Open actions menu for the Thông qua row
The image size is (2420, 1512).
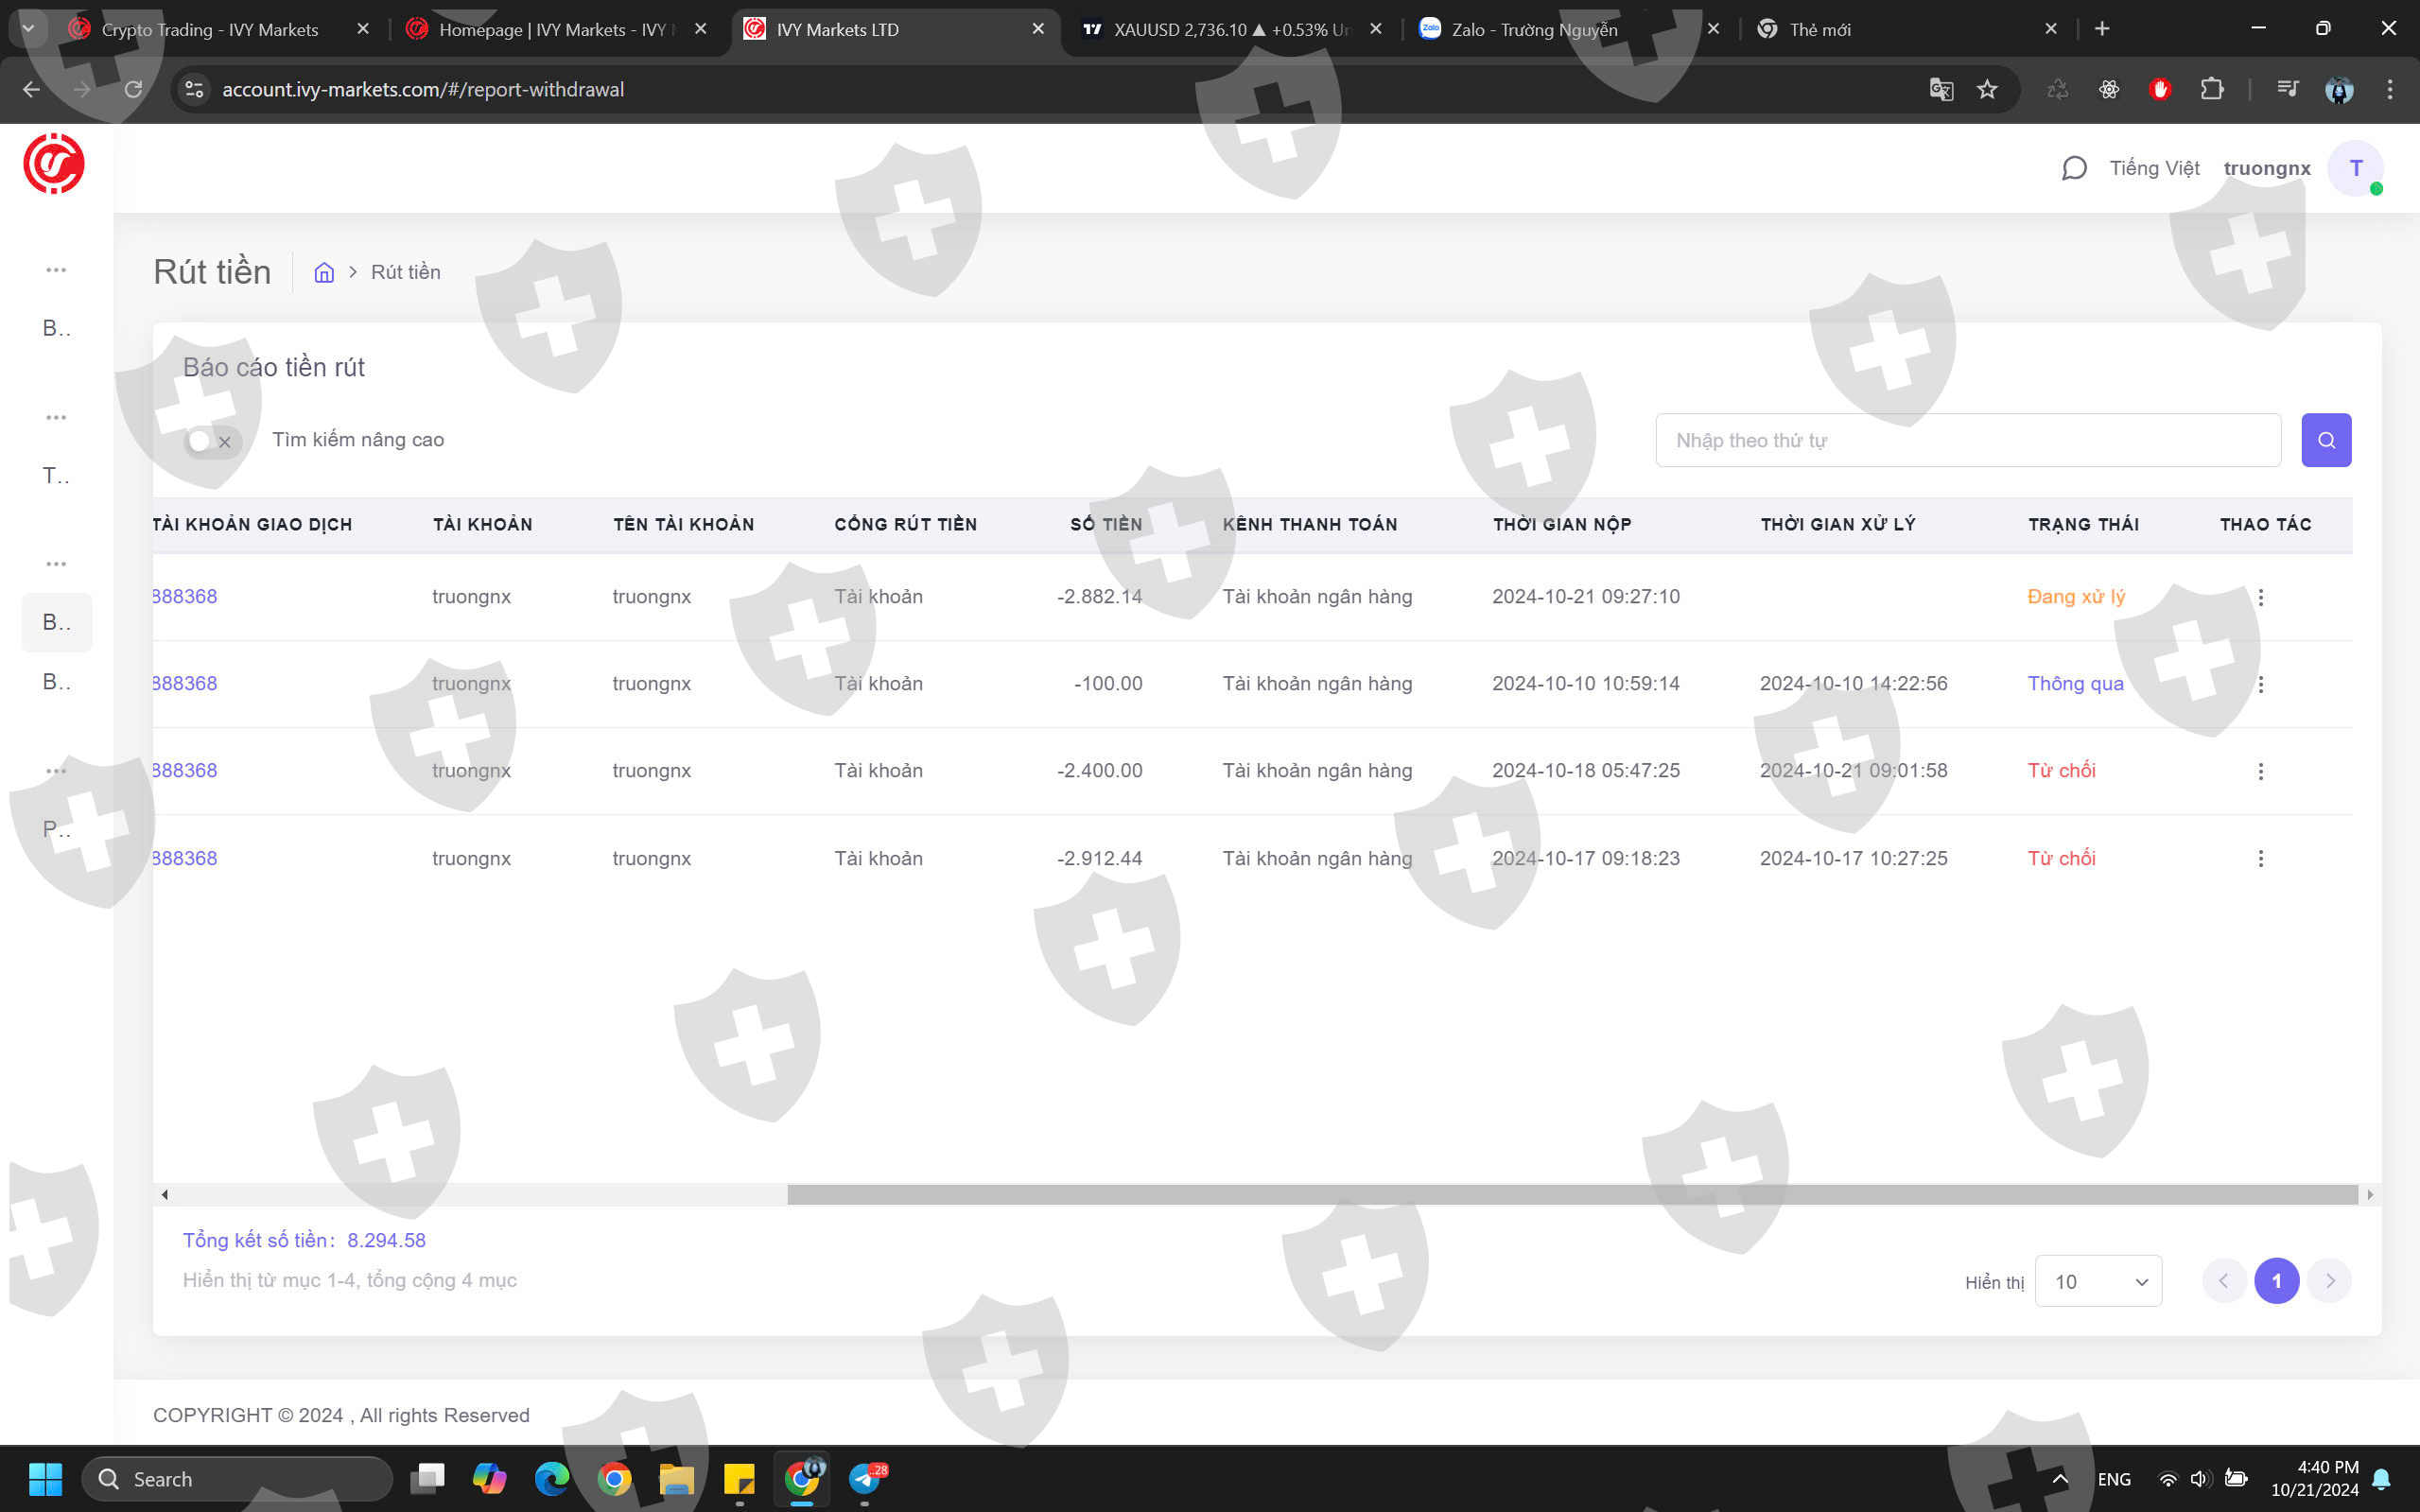coord(2260,684)
